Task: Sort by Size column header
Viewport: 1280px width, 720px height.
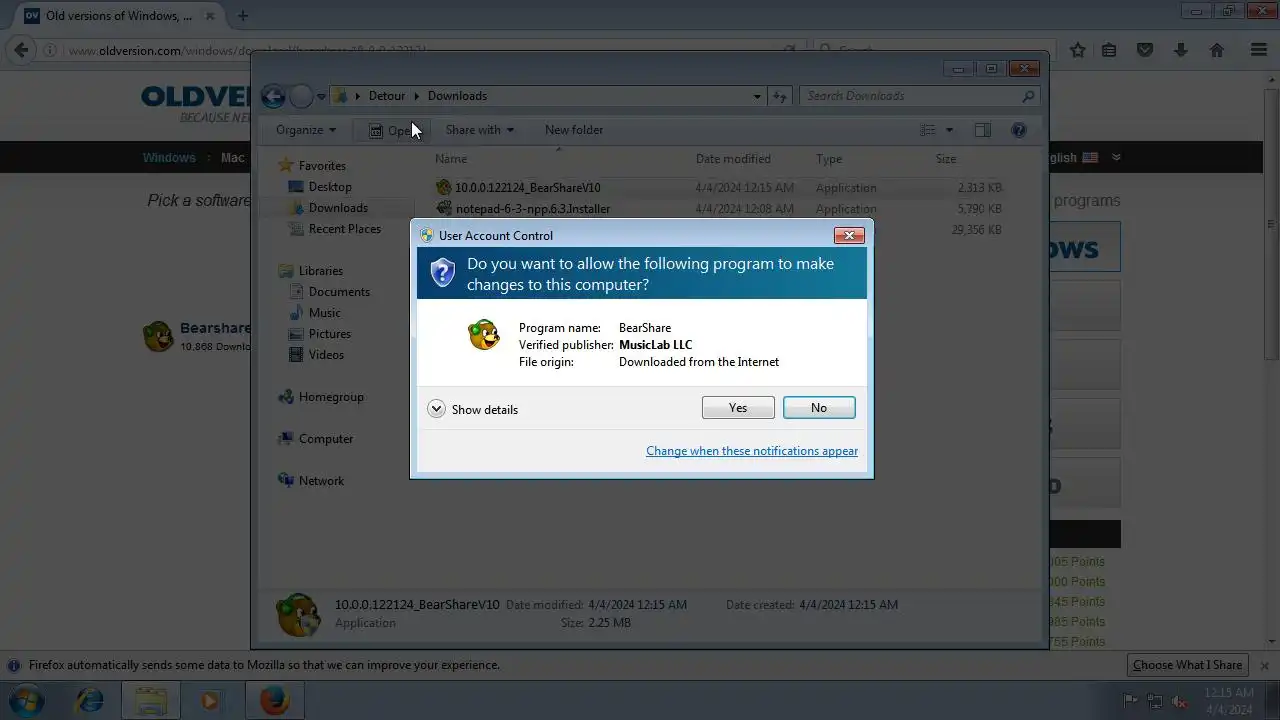Action: pos(946,159)
